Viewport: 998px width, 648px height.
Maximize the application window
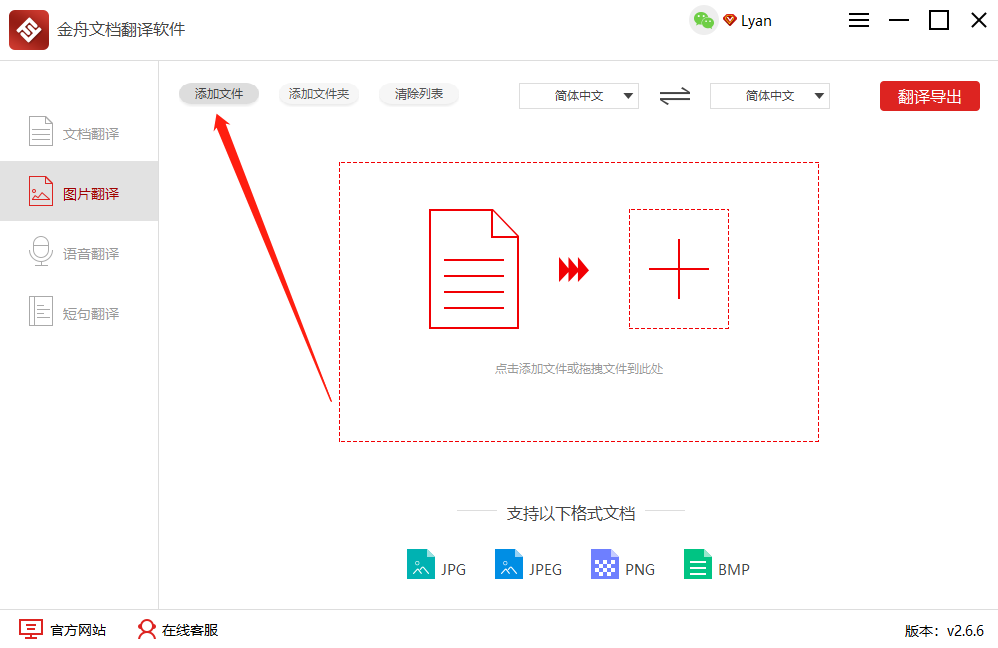click(x=939, y=20)
